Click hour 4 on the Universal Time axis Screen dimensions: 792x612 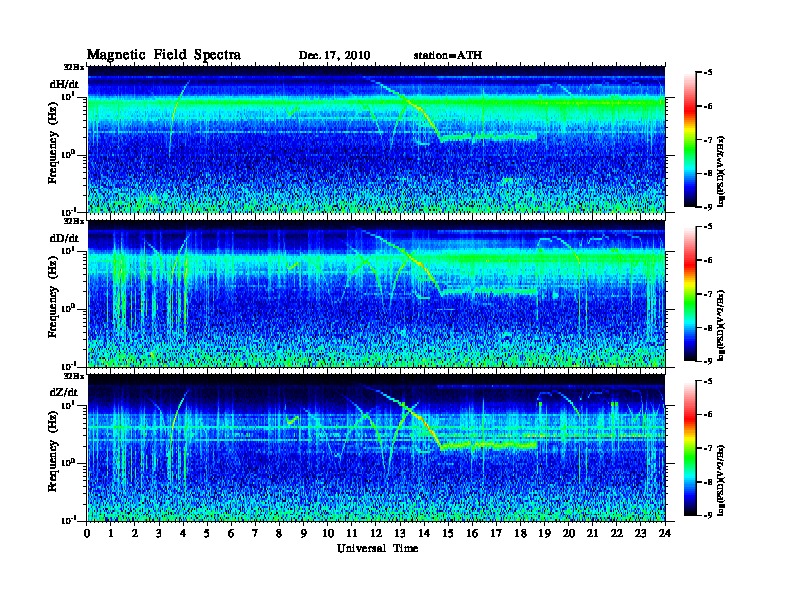click(183, 533)
